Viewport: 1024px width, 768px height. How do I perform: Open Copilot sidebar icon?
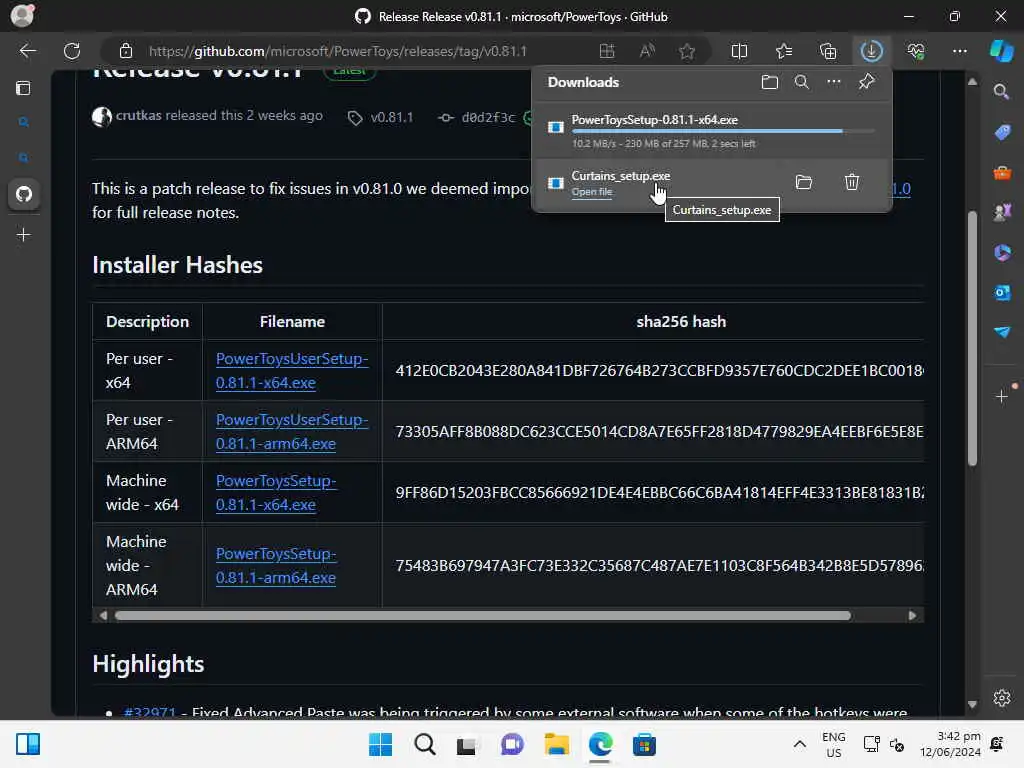click(1002, 51)
